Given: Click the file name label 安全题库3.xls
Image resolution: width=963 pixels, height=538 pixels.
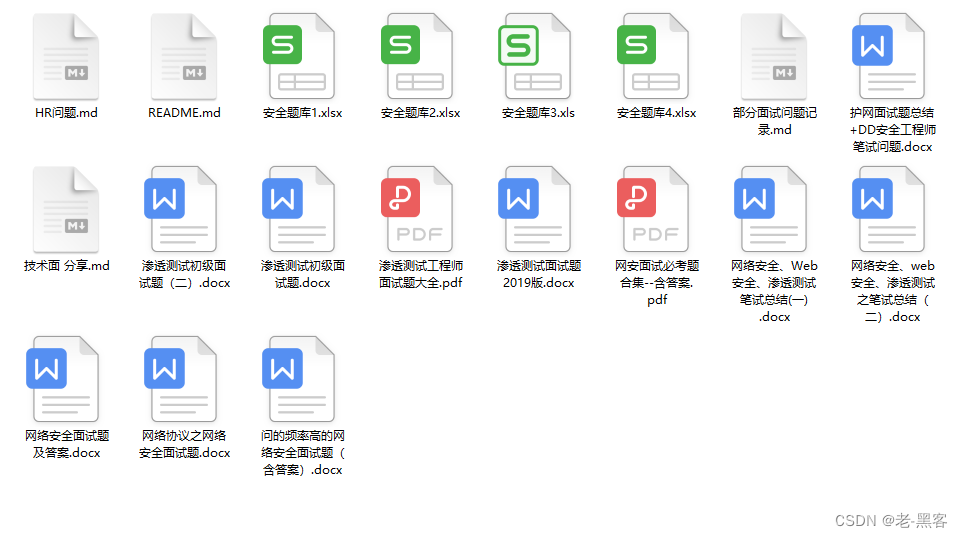Looking at the screenshot, I should pos(538,113).
